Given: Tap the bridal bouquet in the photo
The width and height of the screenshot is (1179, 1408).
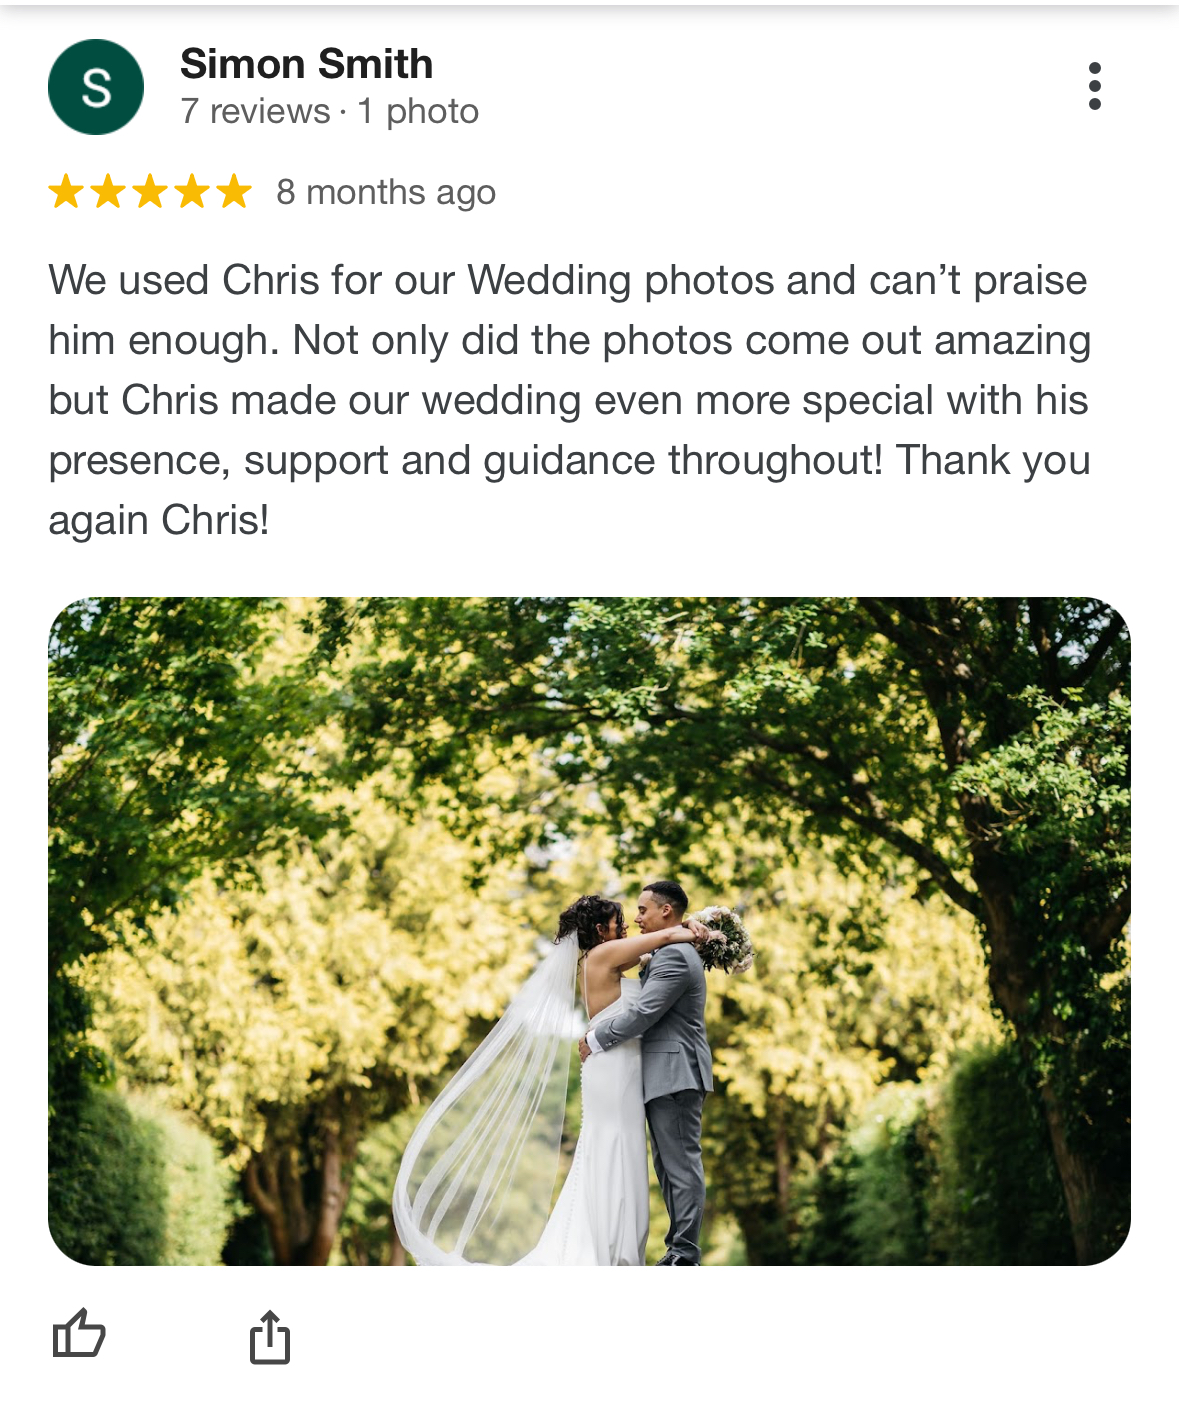Looking at the screenshot, I should coord(723,938).
